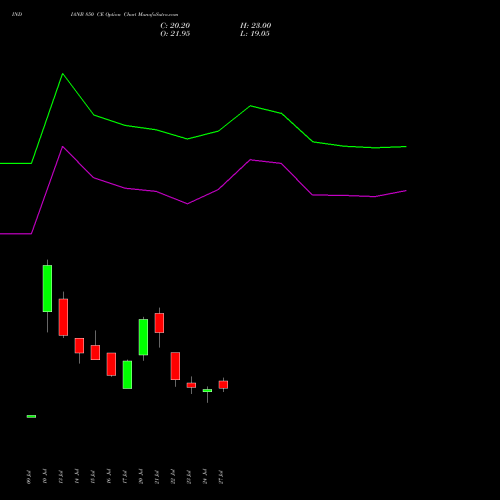Click the high price value H: 23.00
Viewport: 500px width, 500px height.
(x=255, y=26)
